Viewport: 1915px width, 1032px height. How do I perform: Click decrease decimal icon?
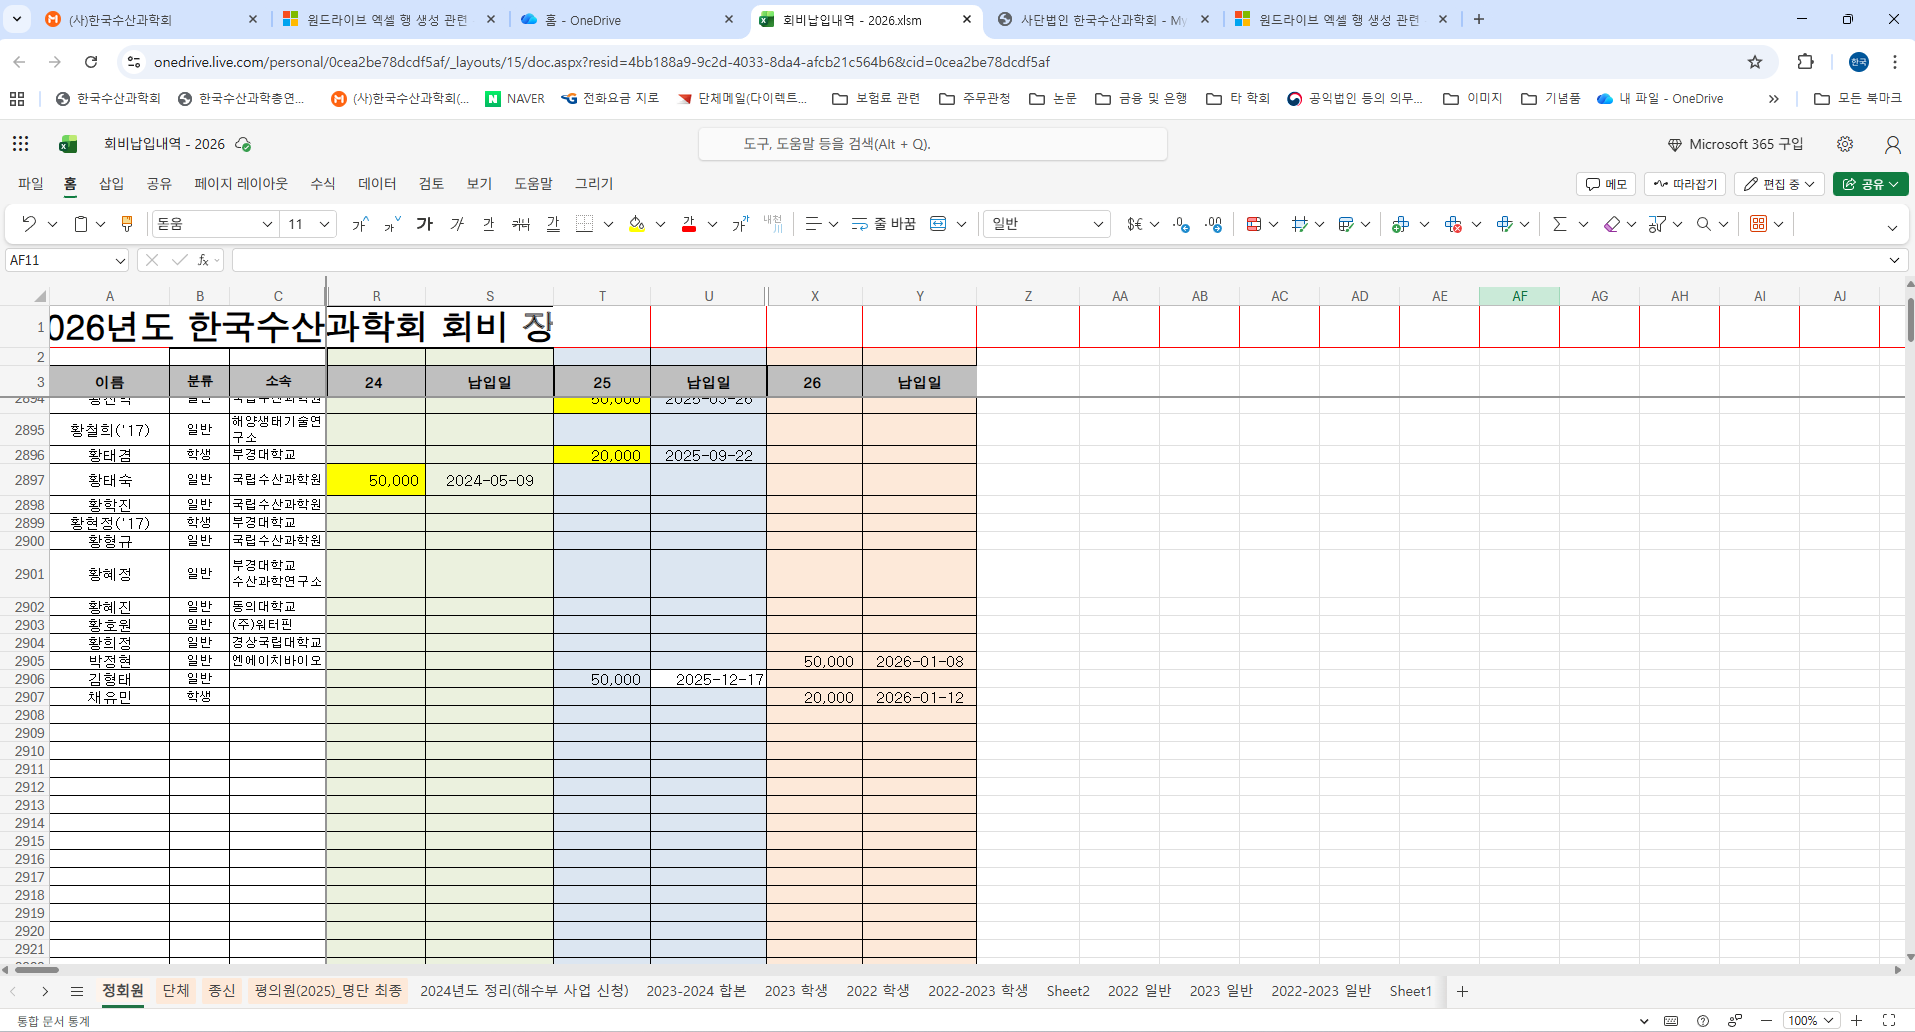1182,224
